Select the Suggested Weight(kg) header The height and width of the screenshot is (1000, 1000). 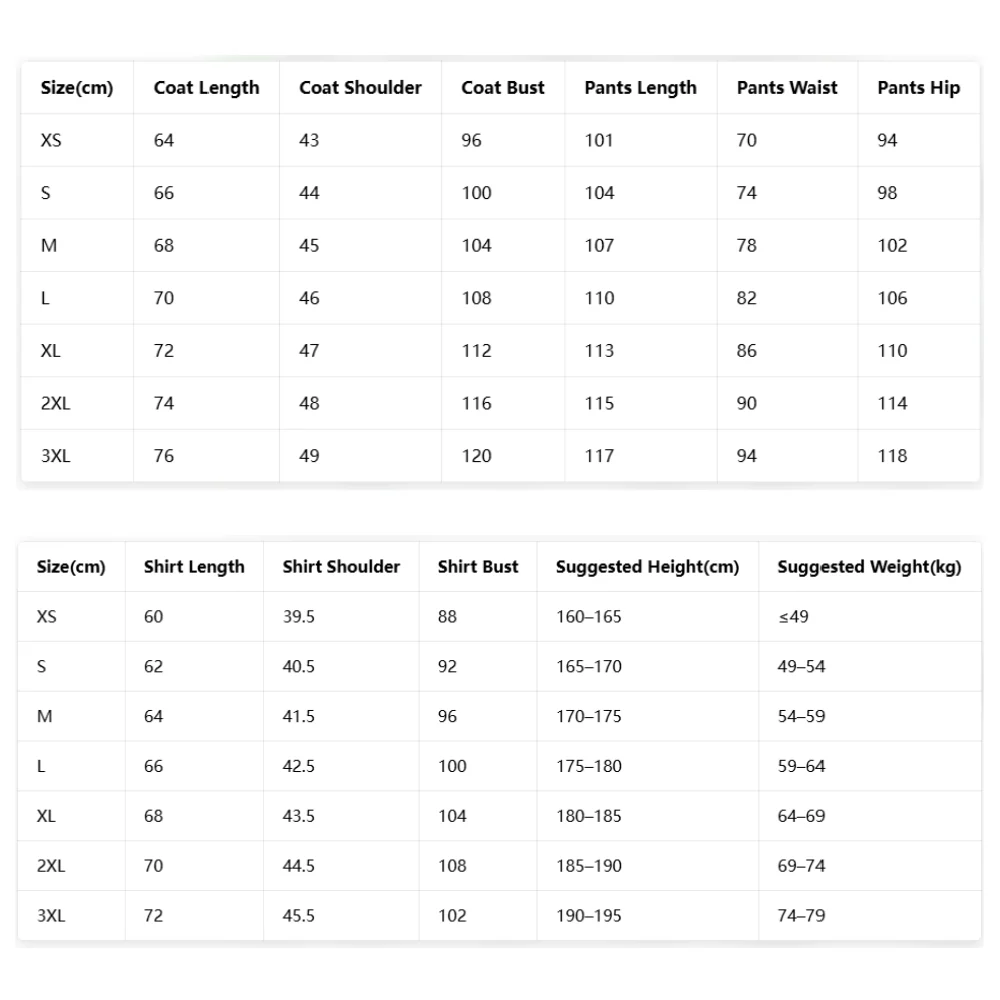[x=869, y=567]
